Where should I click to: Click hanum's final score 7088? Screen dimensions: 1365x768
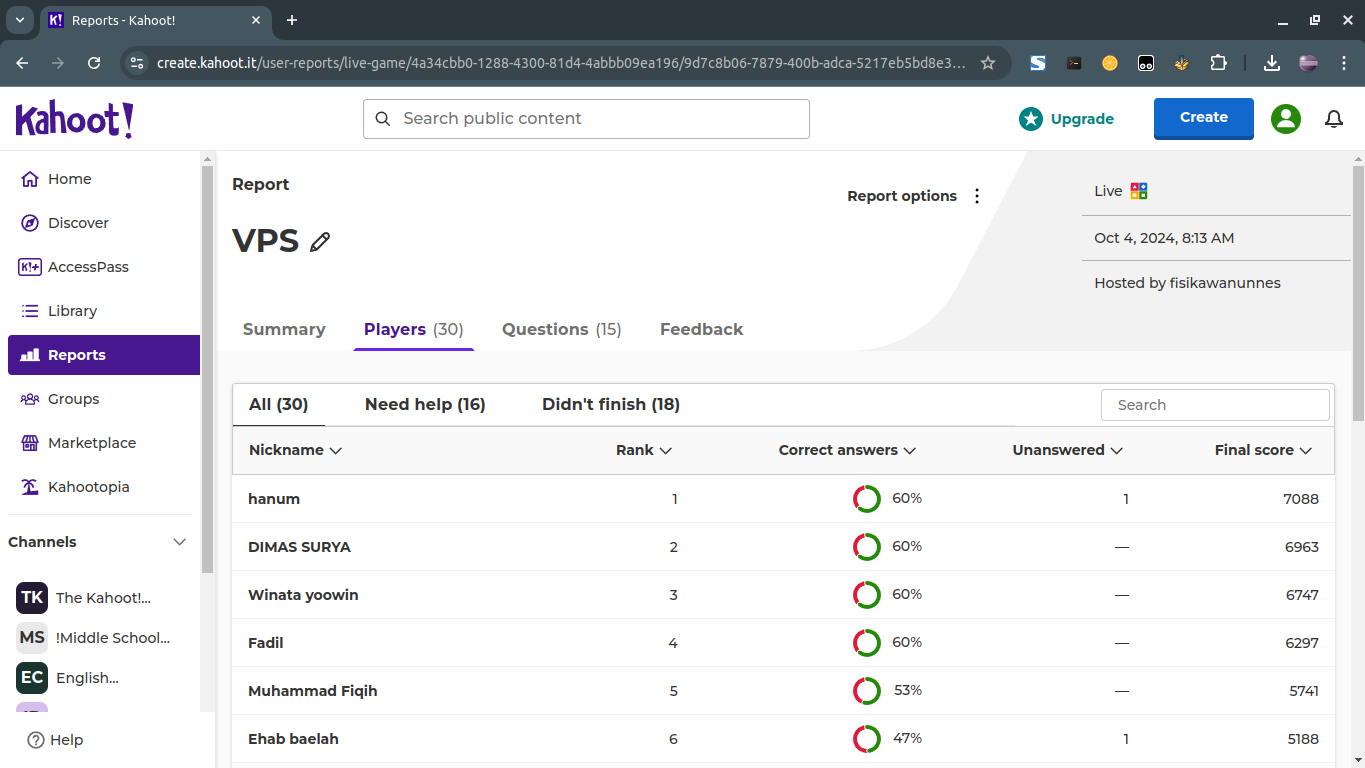click(x=1301, y=499)
